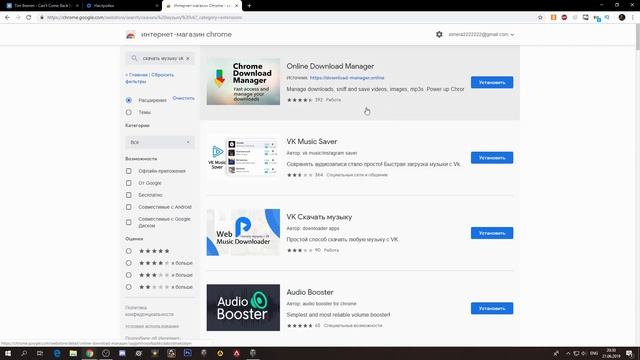This screenshot has width=640, height=360.
Task: Install the VK Music Saver extension
Action: point(492,158)
